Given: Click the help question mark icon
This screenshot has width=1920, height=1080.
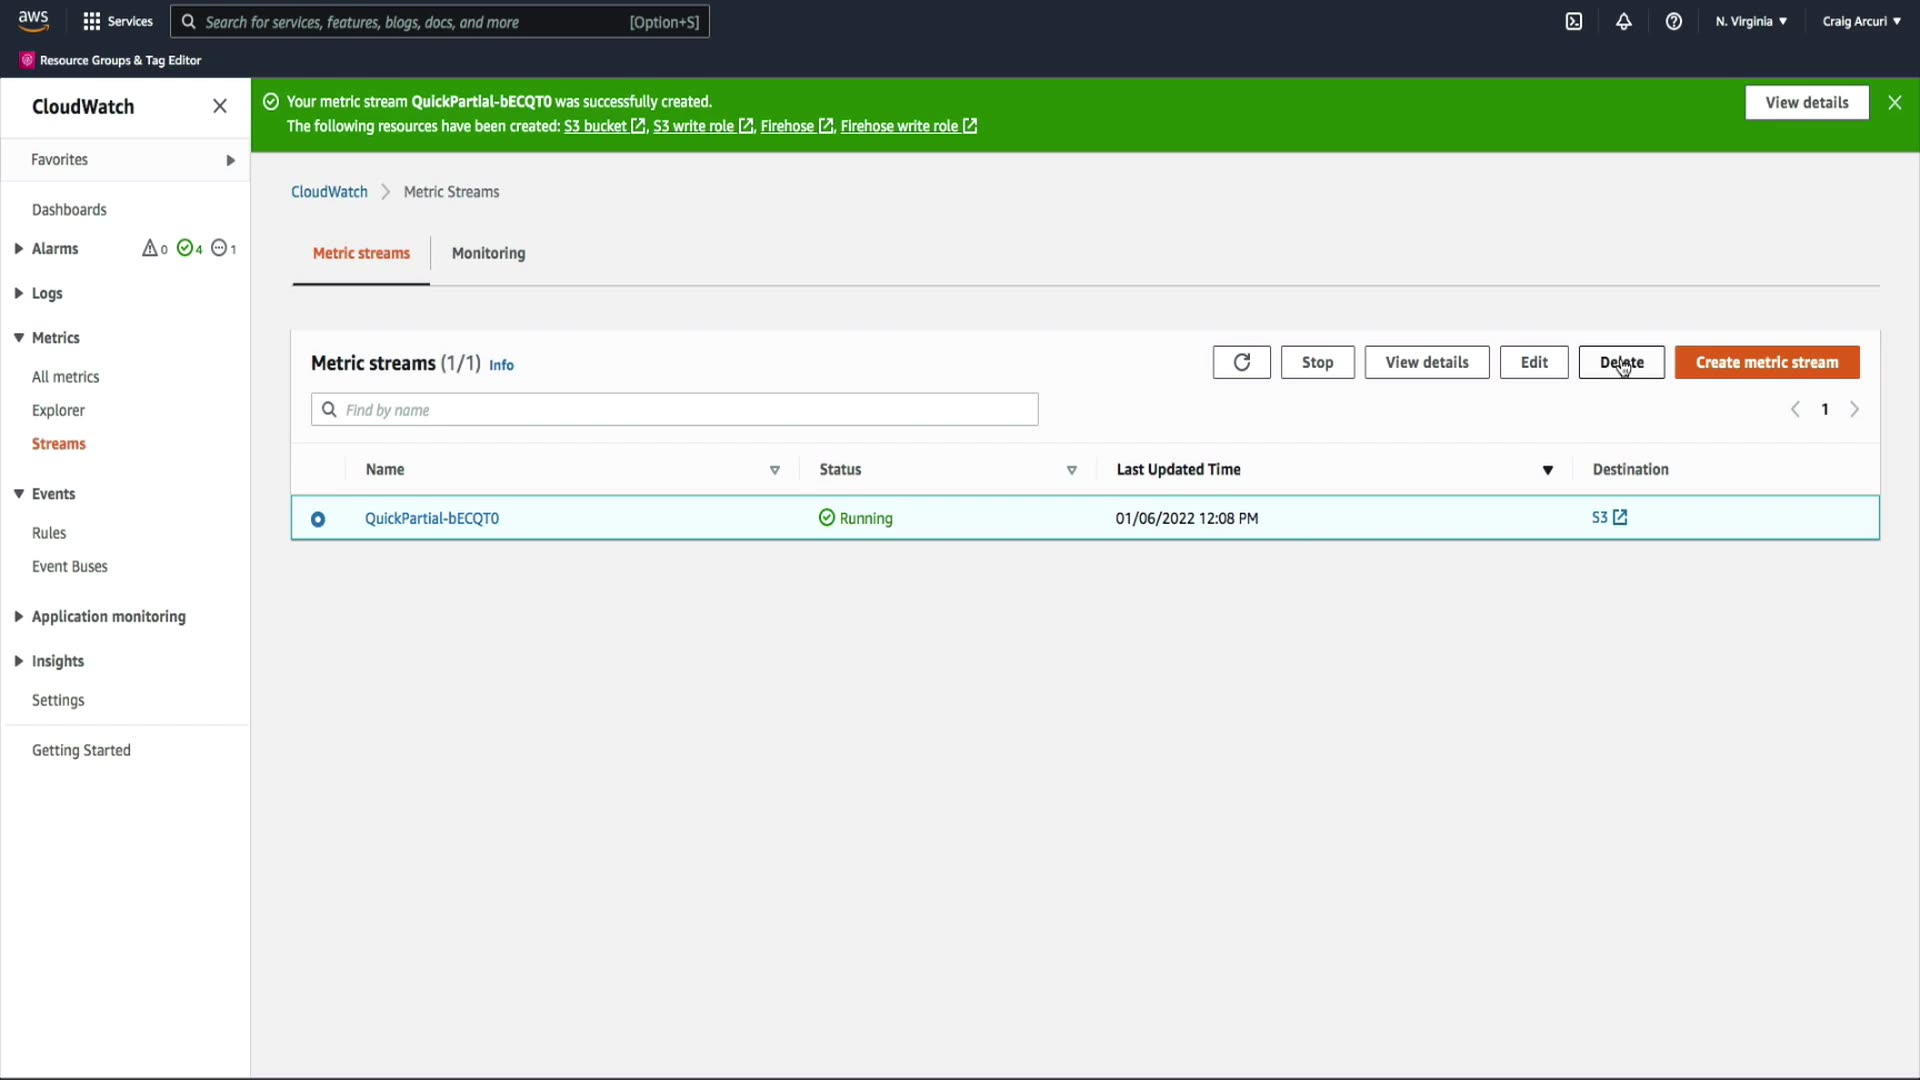Looking at the screenshot, I should (1673, 21).
